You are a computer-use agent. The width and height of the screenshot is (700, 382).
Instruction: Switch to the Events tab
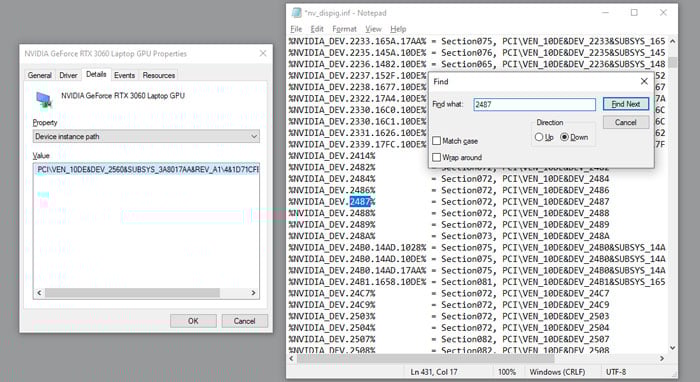pos(124,75)
